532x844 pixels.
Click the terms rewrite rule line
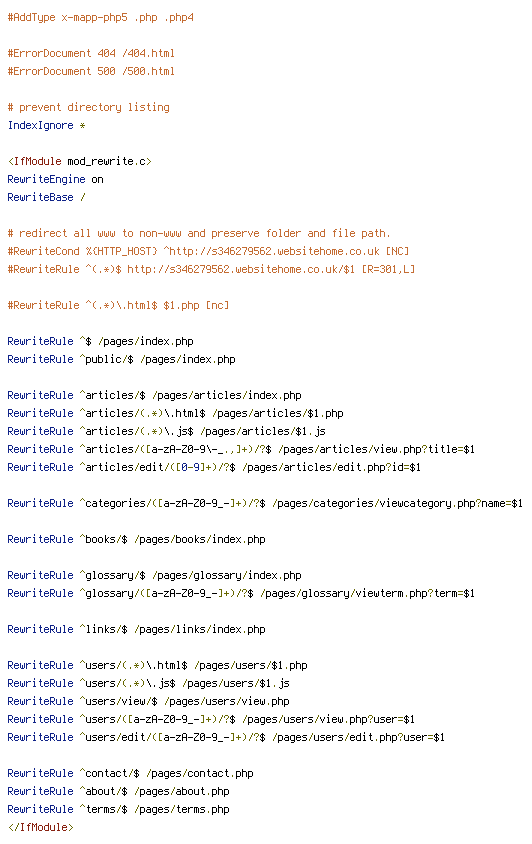(118, 810)
